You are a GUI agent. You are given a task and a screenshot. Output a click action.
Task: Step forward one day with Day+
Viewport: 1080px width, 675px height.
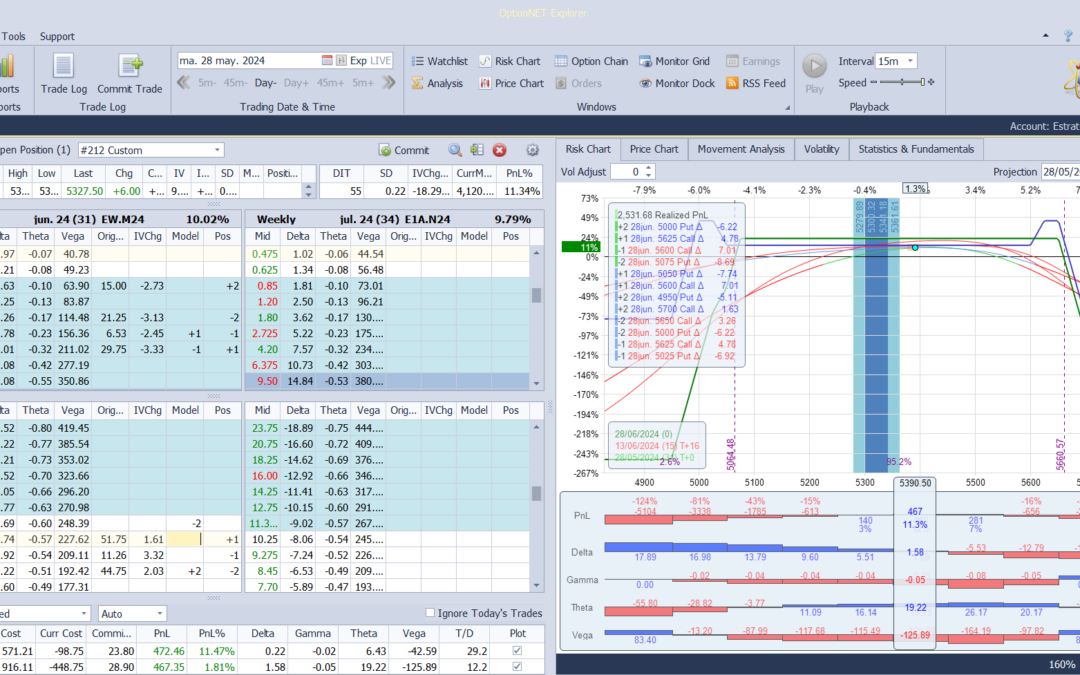pos(296,83)
